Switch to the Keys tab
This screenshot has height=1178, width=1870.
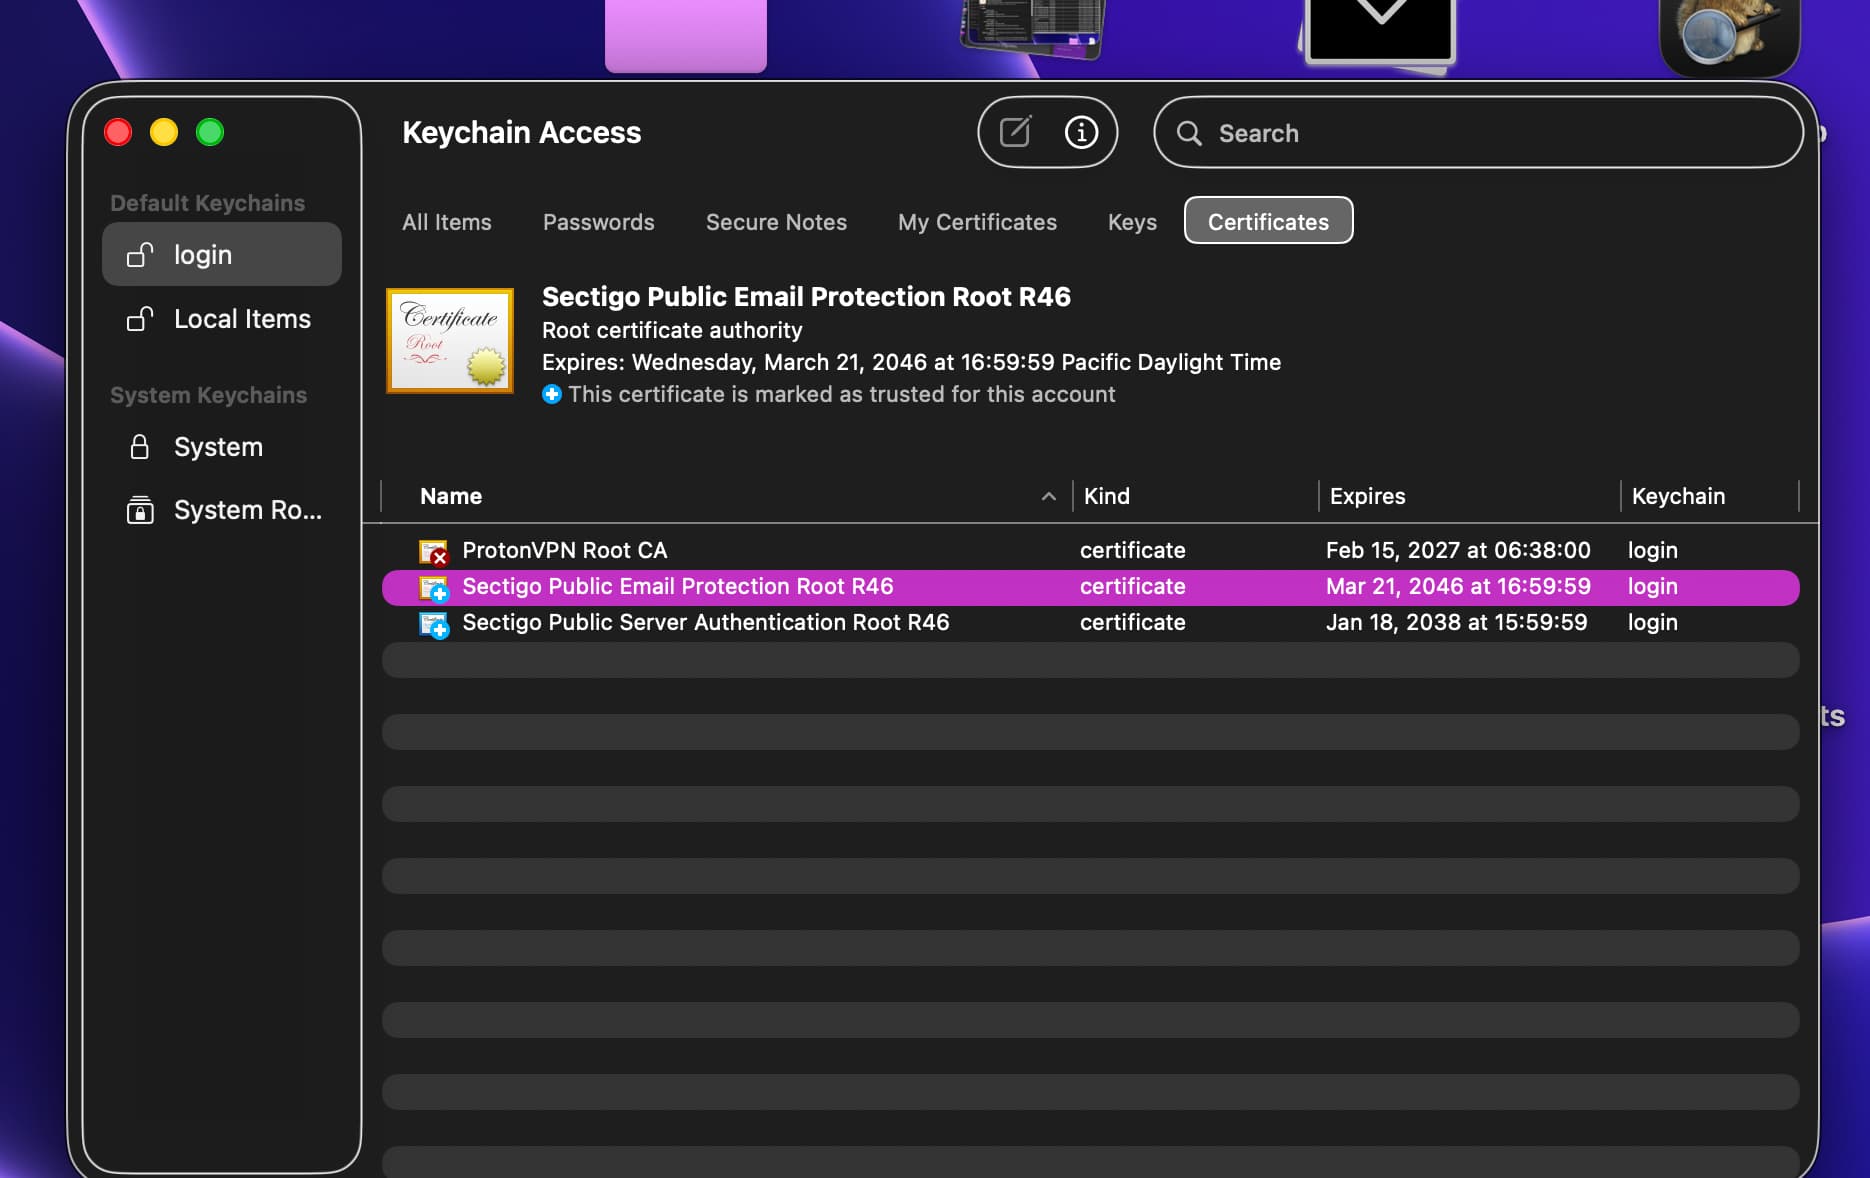point(1132,222)
